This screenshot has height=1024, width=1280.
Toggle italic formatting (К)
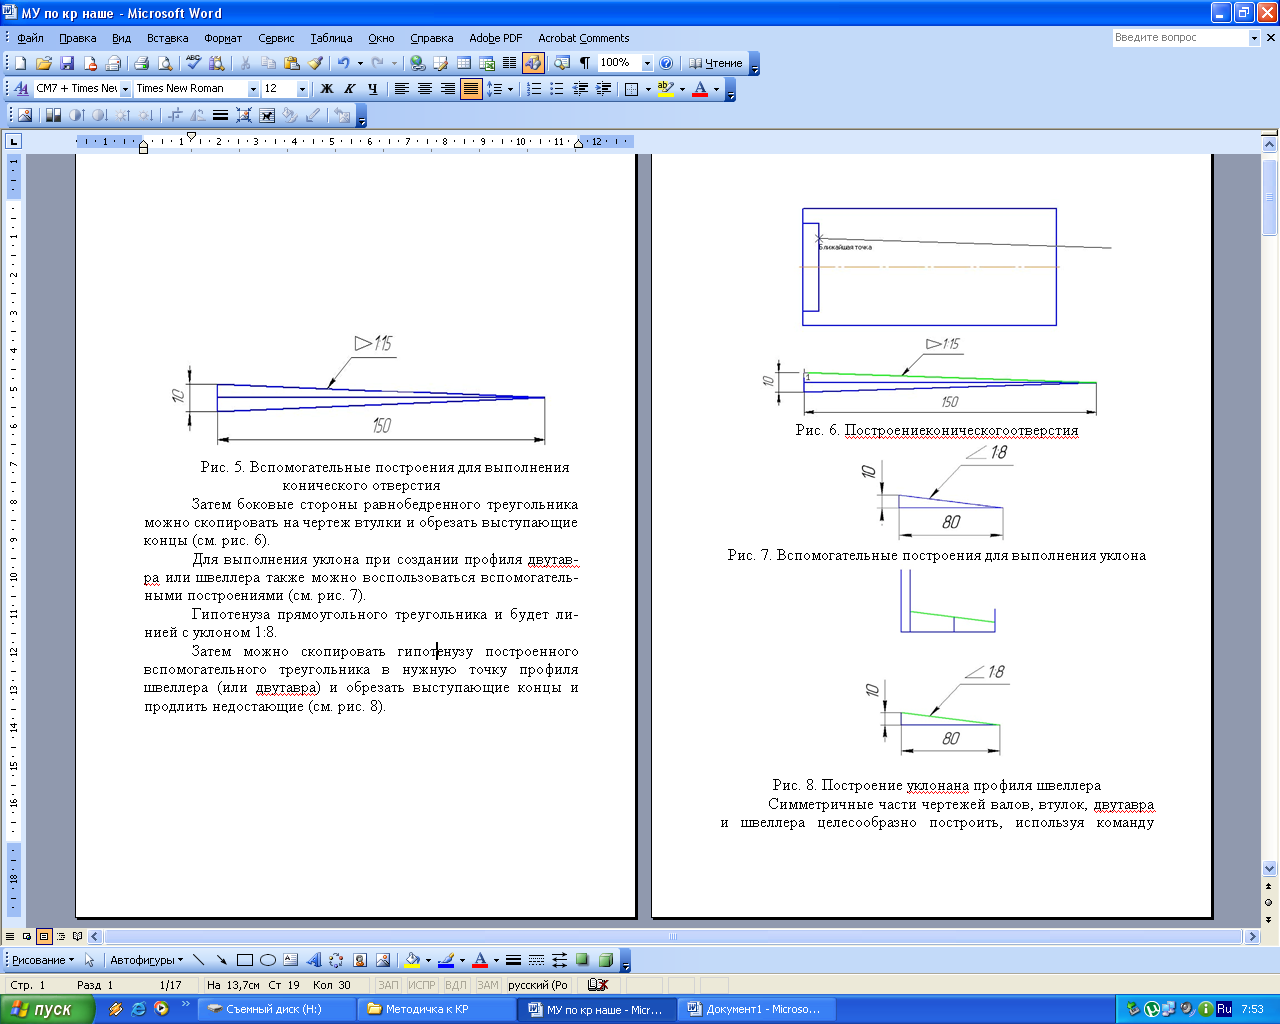(349, 89)
